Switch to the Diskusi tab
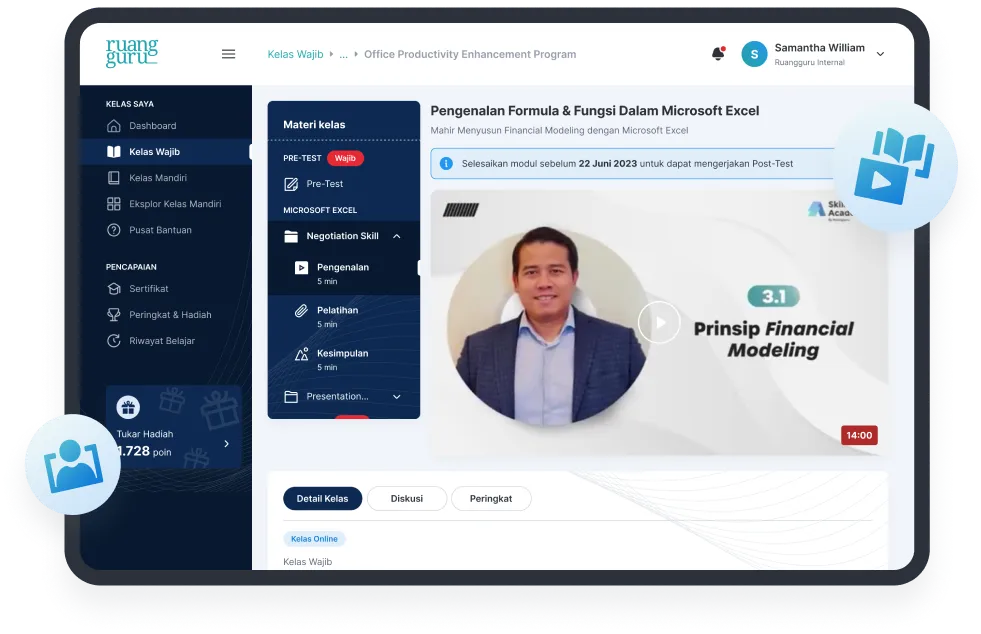 [407, 499]
